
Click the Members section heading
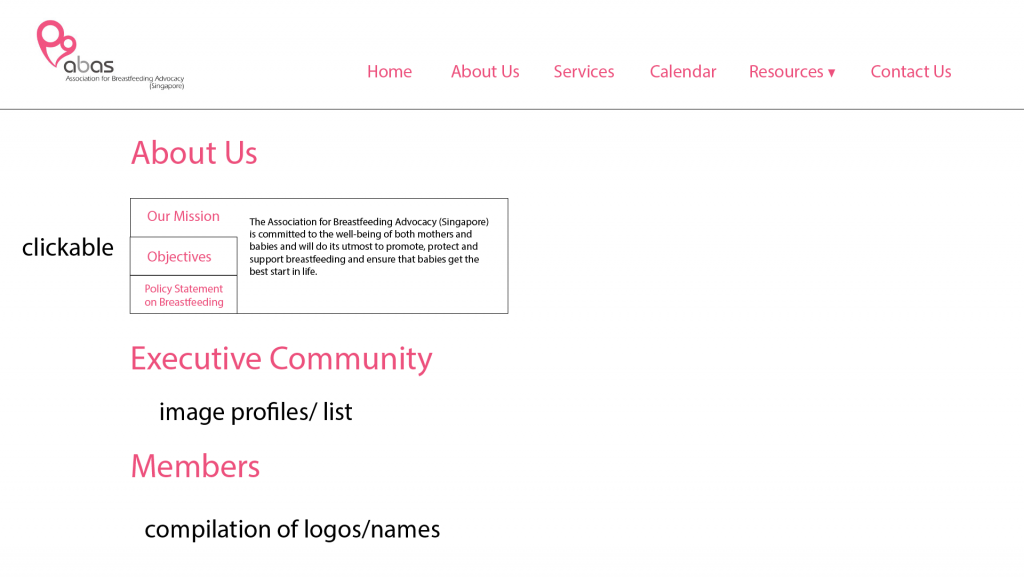coord(195,467)
